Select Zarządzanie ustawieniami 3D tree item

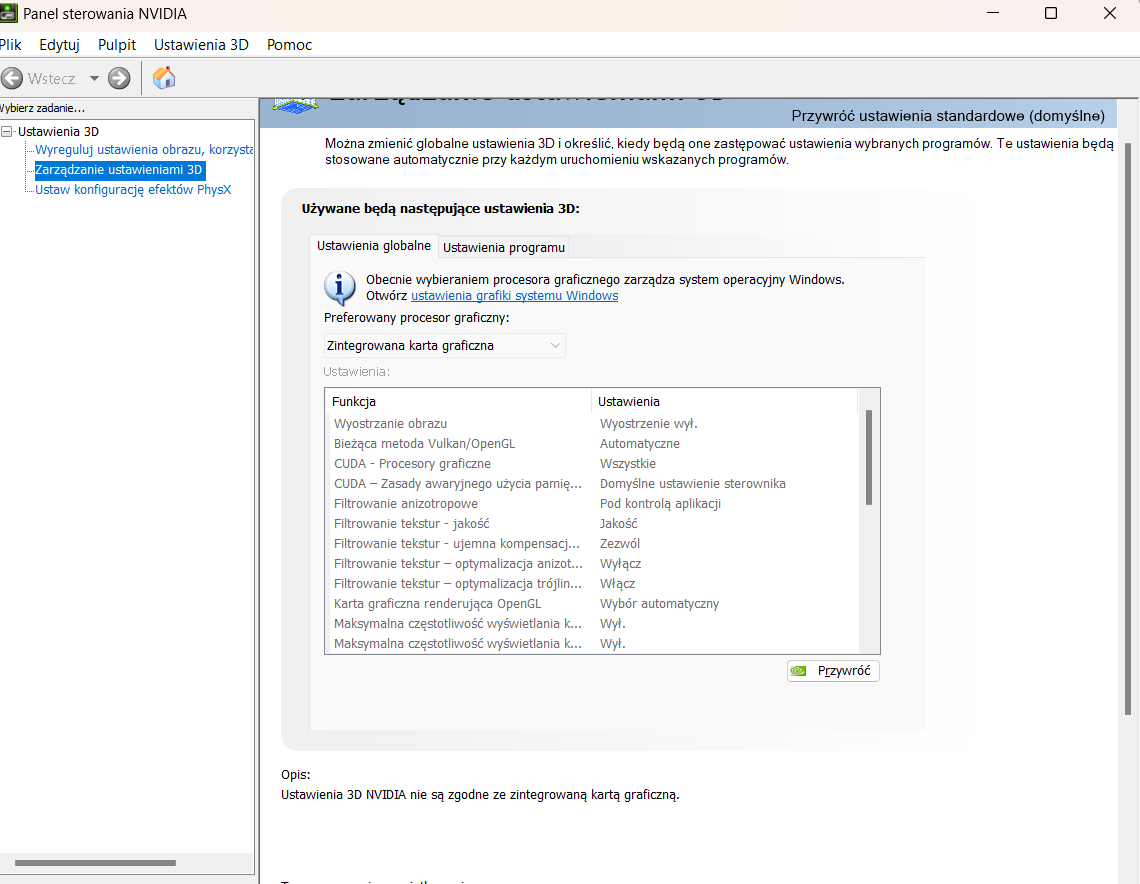pos(119,170)
